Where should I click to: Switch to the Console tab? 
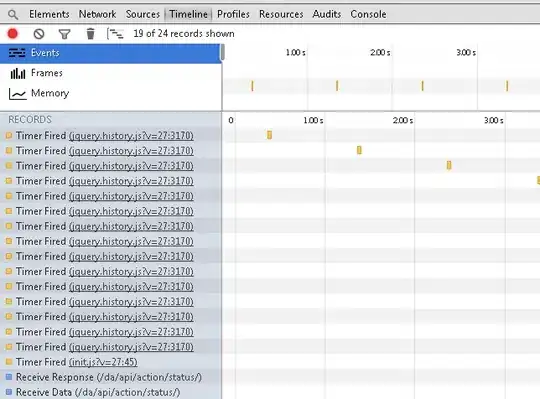pos(368,14)
